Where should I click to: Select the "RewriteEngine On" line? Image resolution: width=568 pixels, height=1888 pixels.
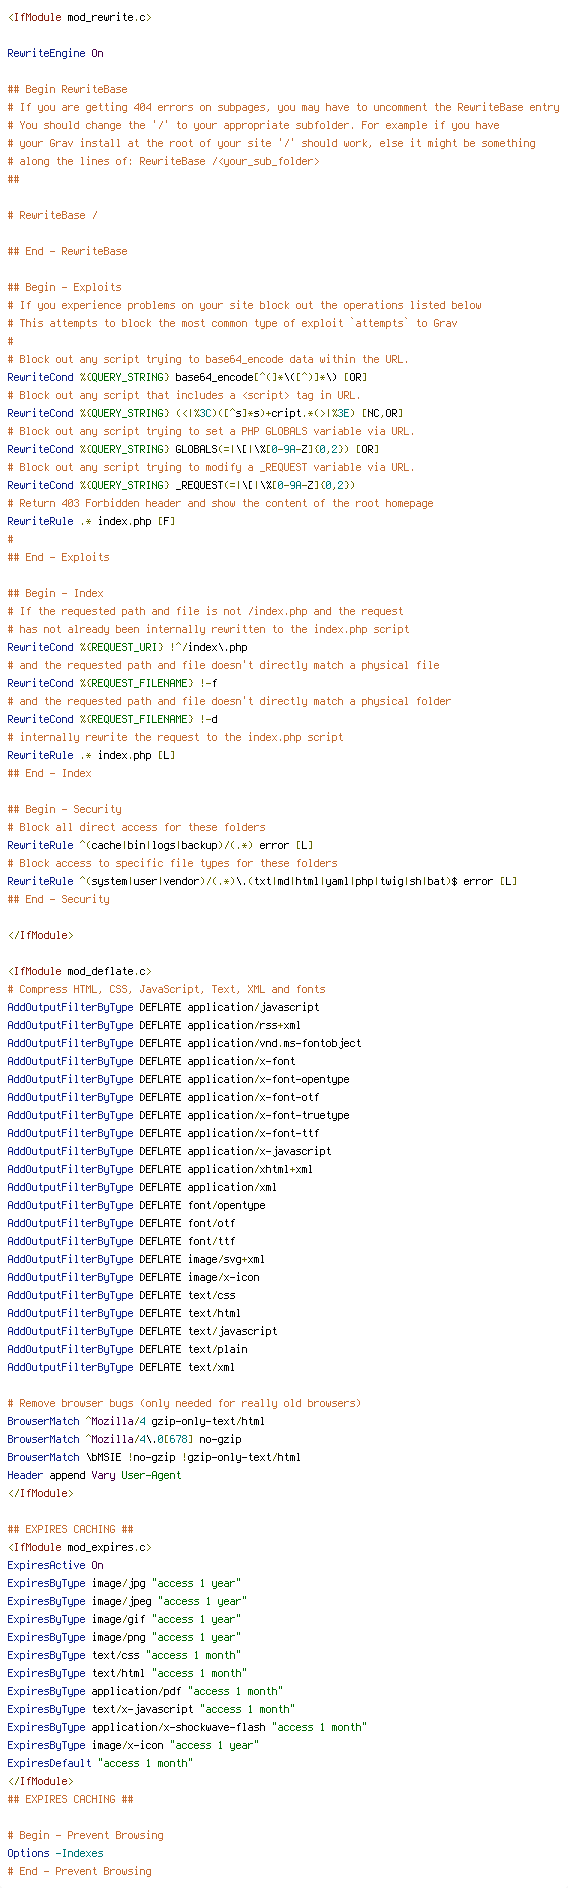pos(55,53)
